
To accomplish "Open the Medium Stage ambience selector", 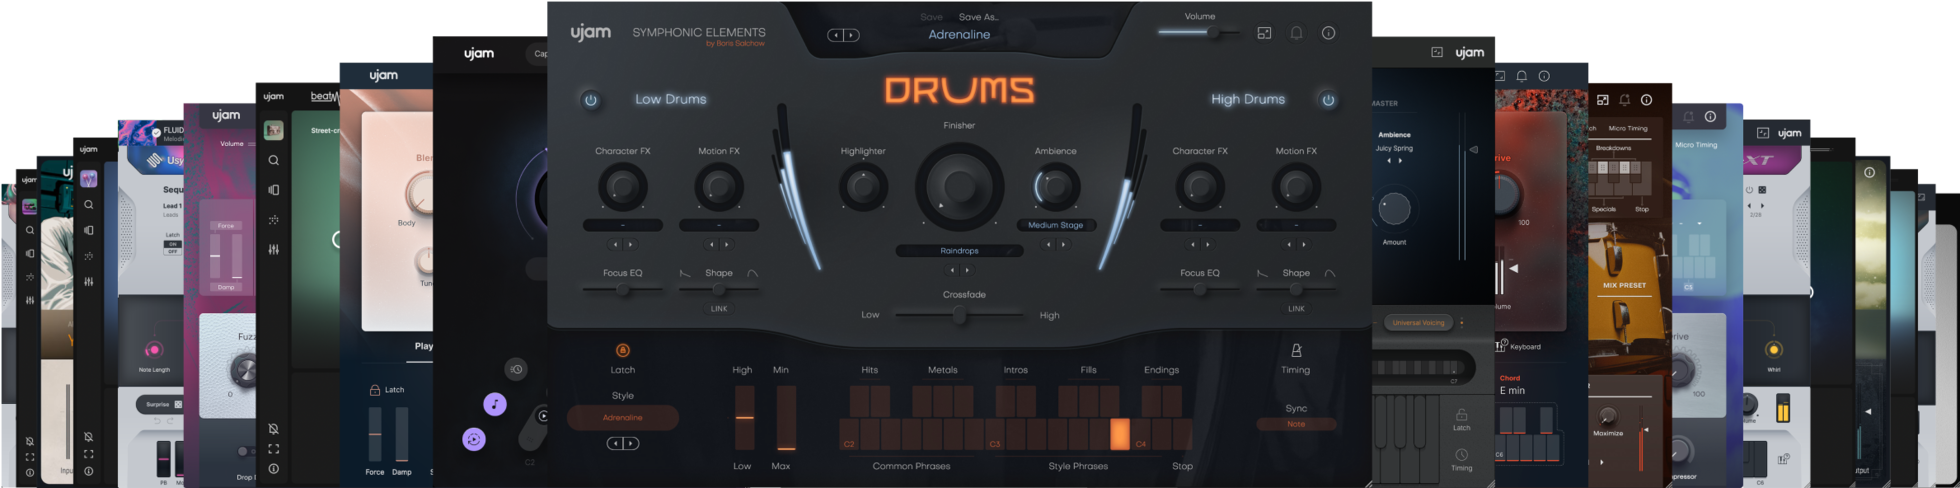I will 1055,225.
